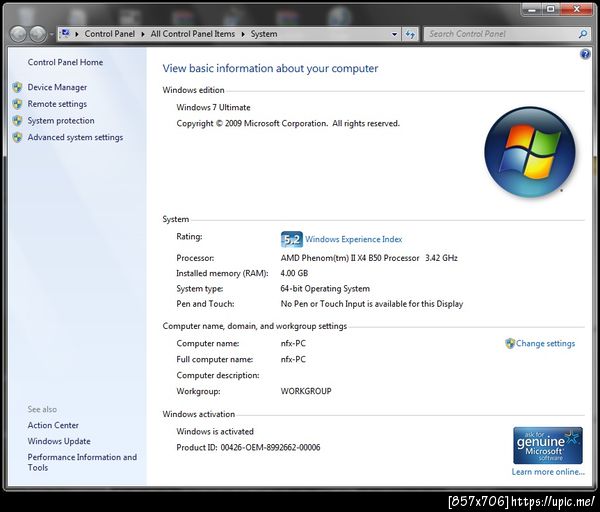Open Device Manager from the sidebar
This screenshot has height=512, width=600.
pyautogui.click(x=57, y=87)
